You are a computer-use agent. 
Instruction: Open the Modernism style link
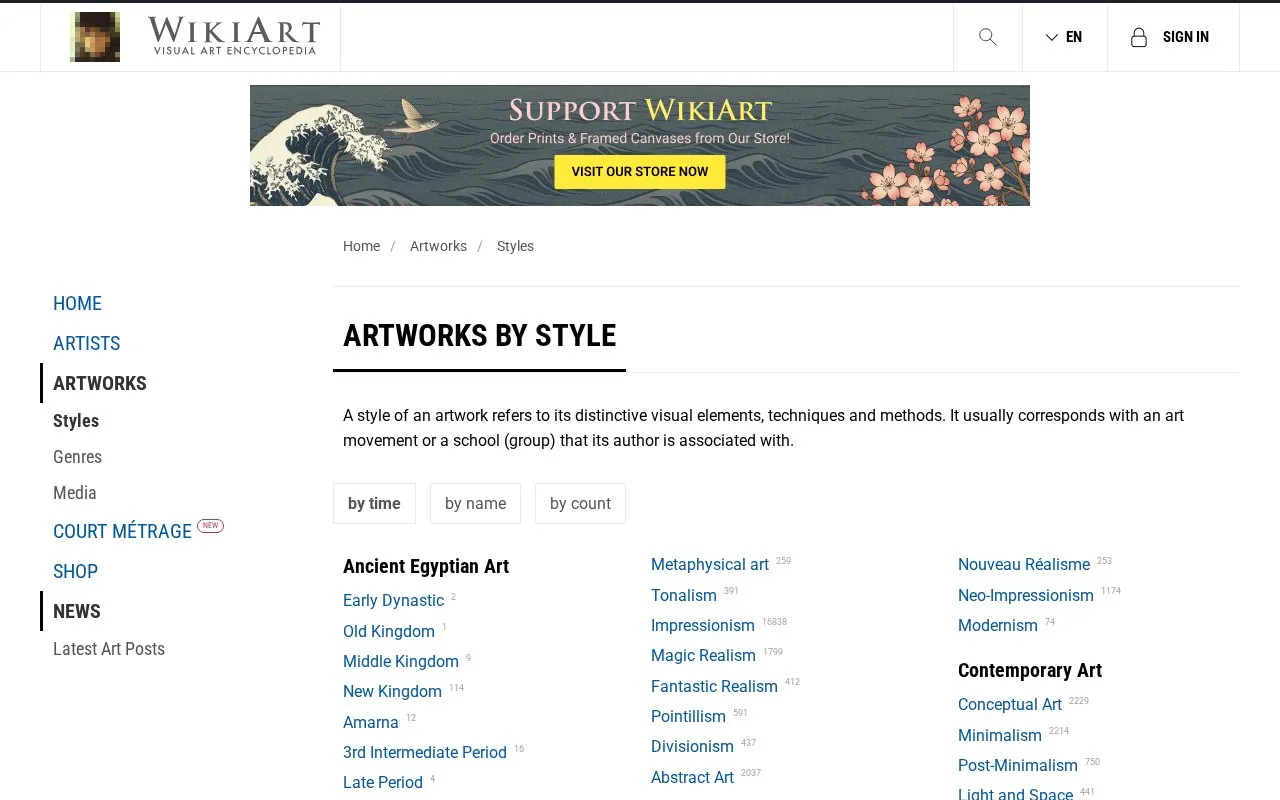(x=998, y=625)
